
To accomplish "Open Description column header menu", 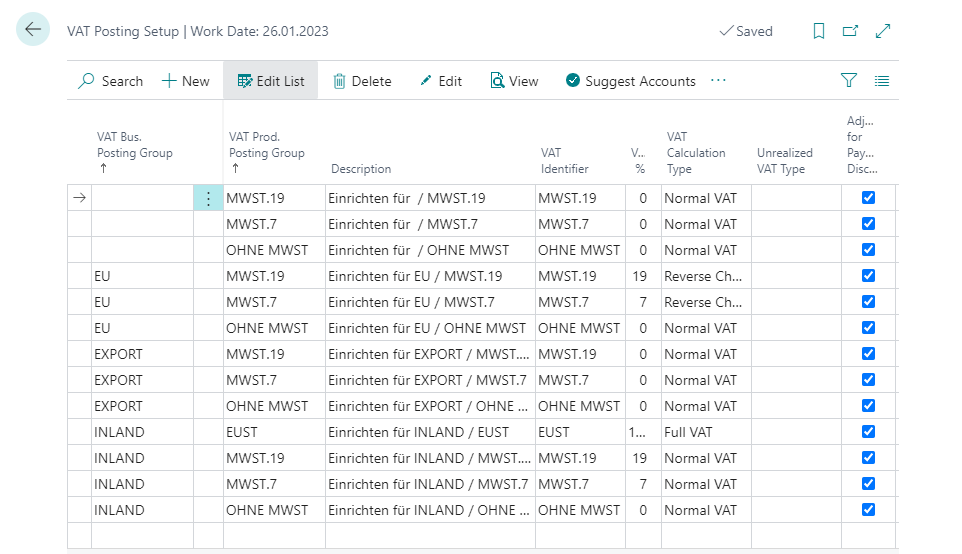I will click(x=361, y=169).
